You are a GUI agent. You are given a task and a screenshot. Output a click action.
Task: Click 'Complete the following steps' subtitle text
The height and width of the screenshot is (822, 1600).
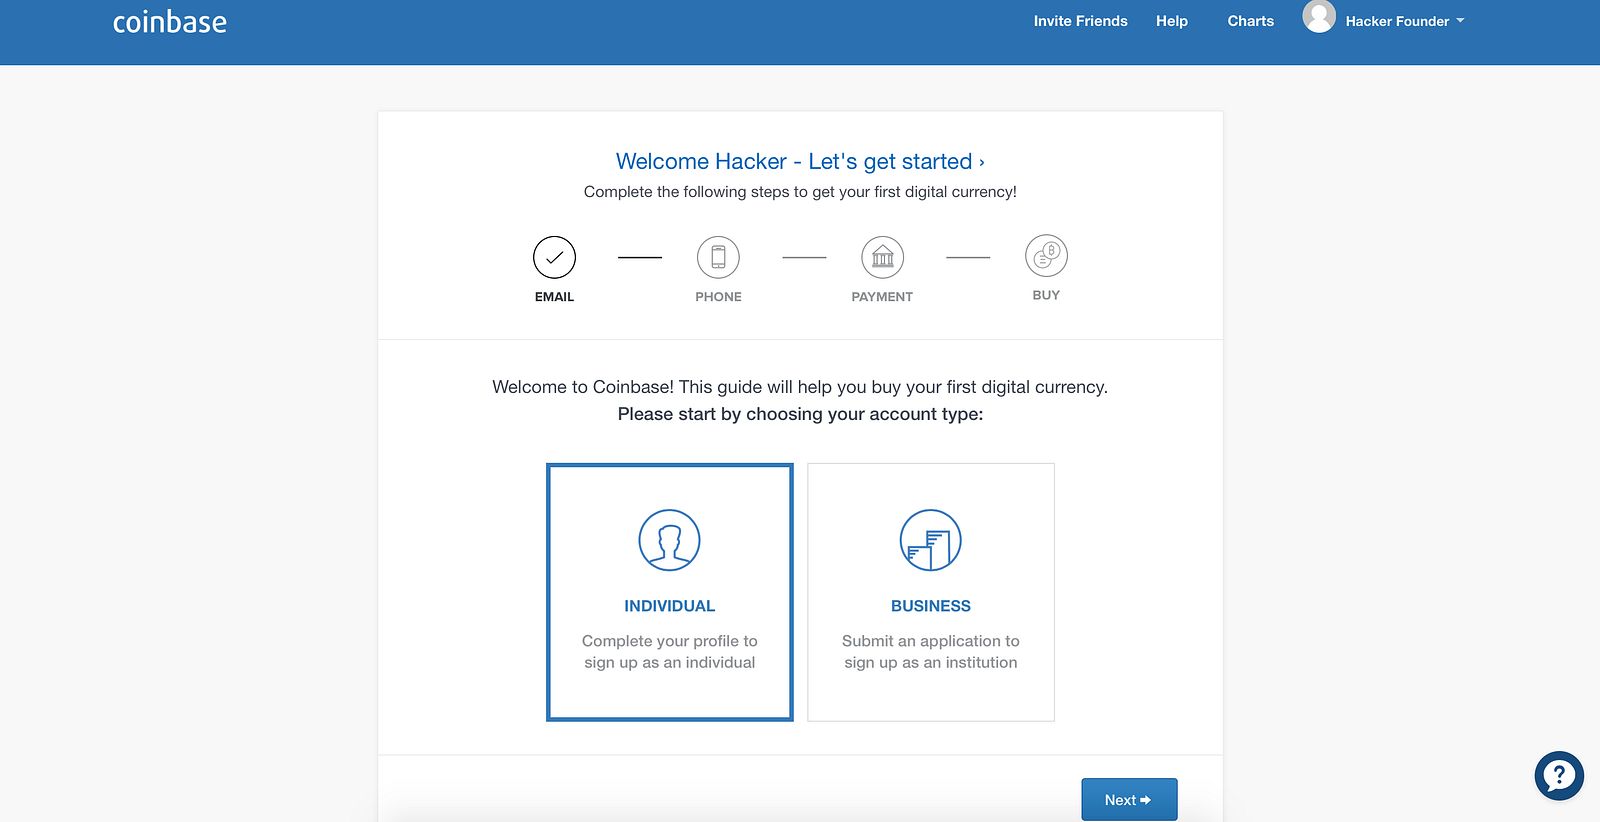800,192
